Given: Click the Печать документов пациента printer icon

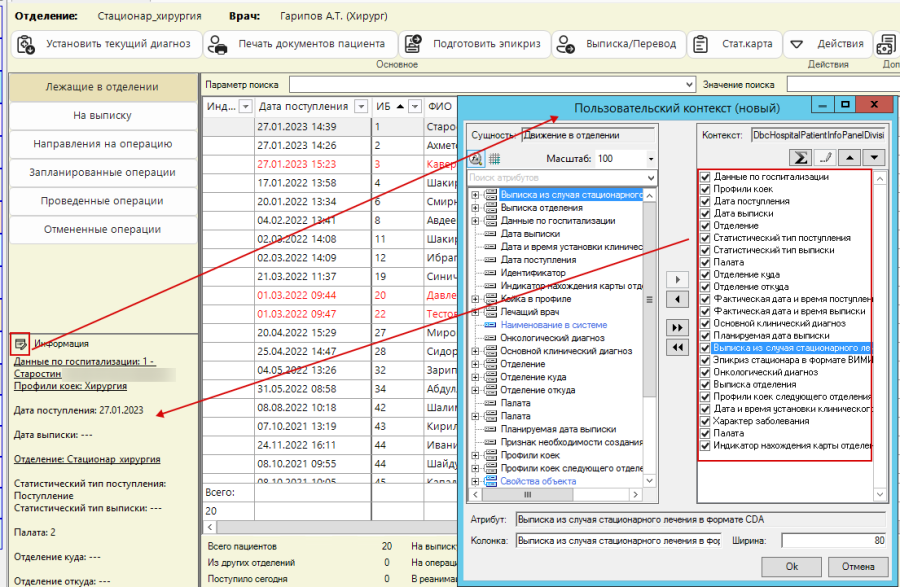Looking at the screenshot, I should pyautogui.click(x=218, y=44).
